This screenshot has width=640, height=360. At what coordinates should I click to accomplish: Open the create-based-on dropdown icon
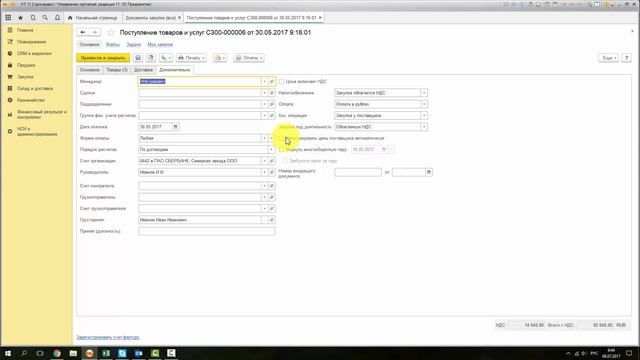pyautogui.click(x=165, y=58)
